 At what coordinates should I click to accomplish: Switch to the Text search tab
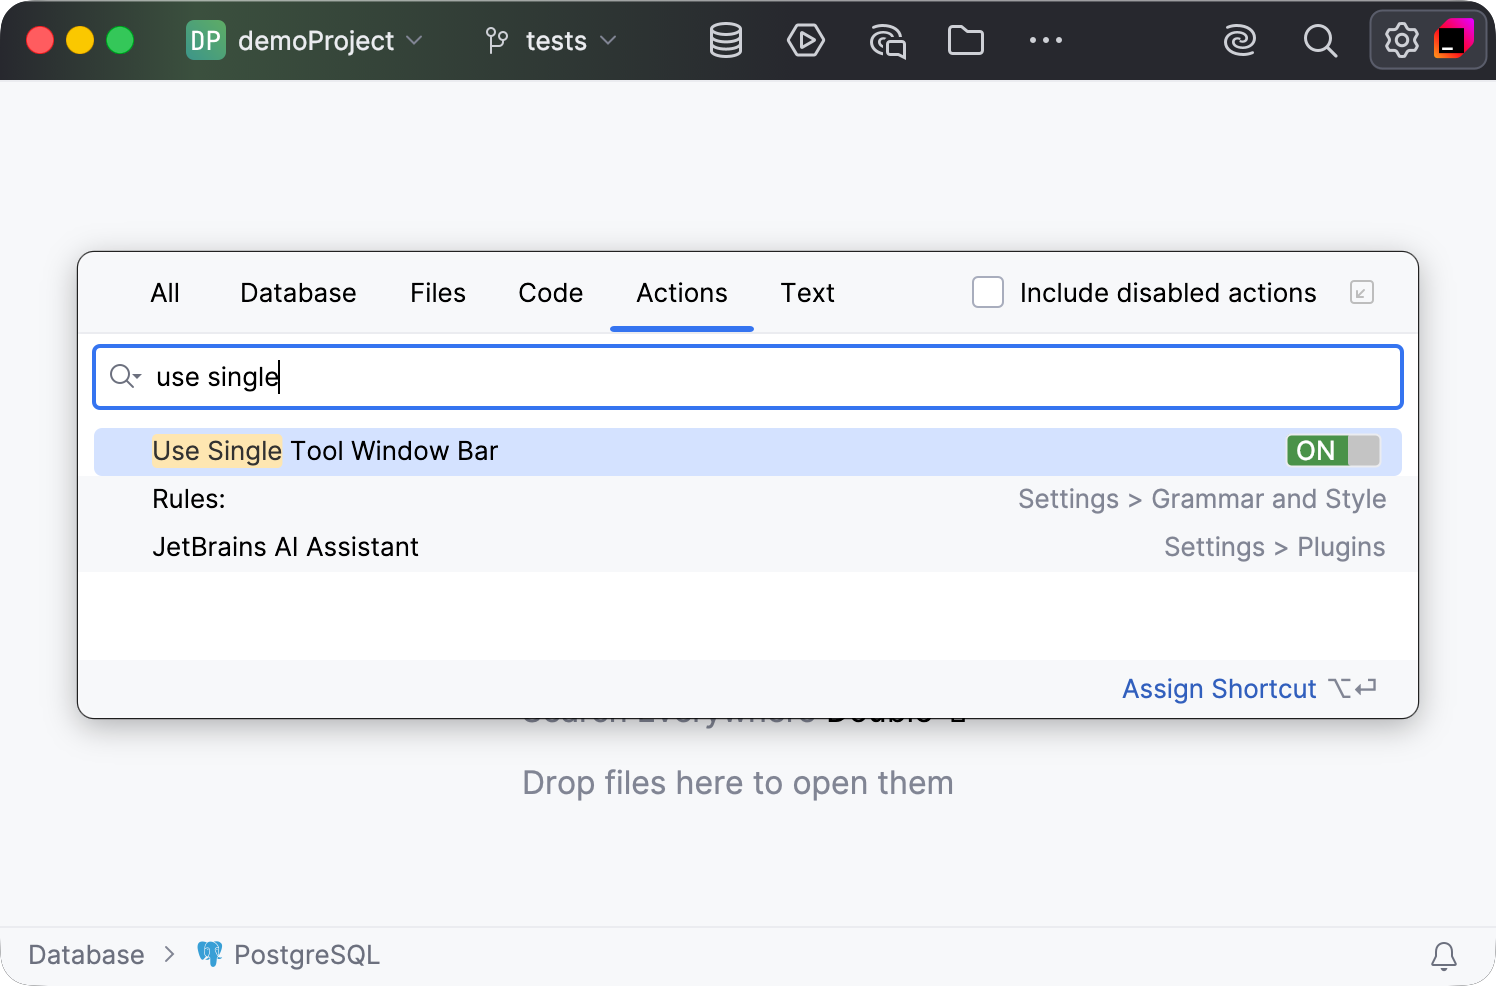click(x=807, y=293)
